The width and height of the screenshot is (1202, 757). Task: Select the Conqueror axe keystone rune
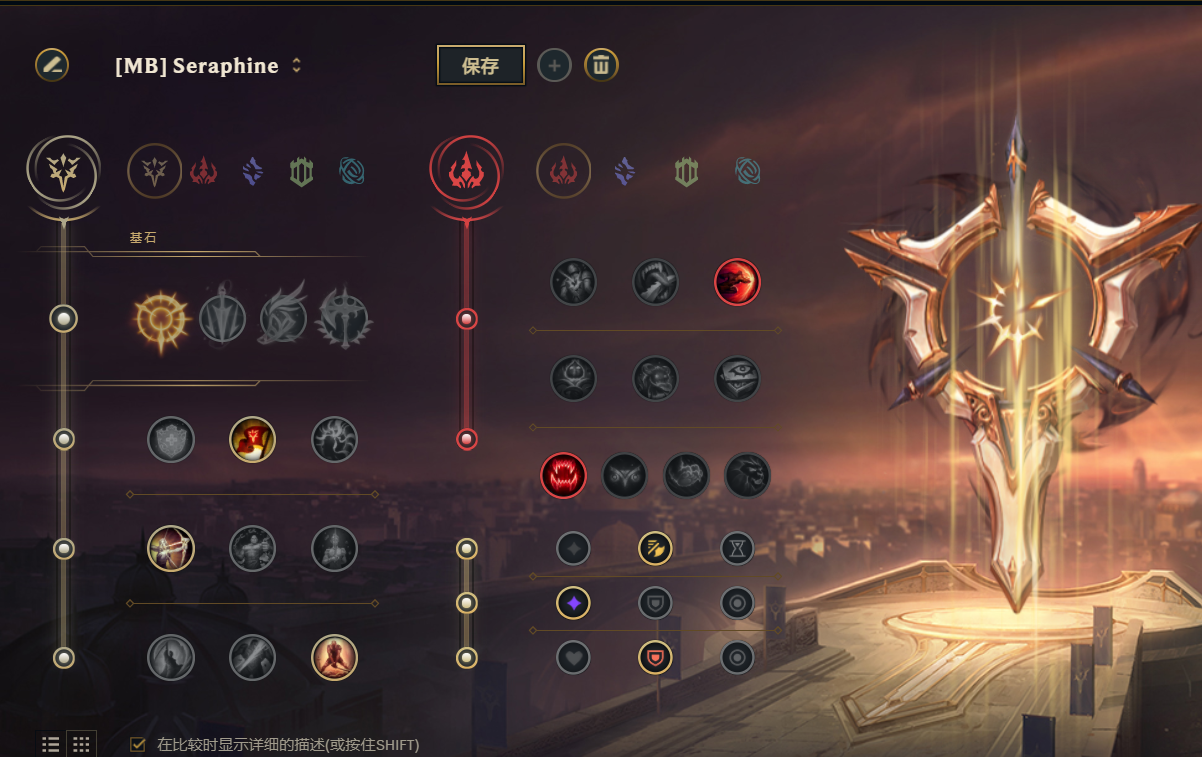pos(345,319)
